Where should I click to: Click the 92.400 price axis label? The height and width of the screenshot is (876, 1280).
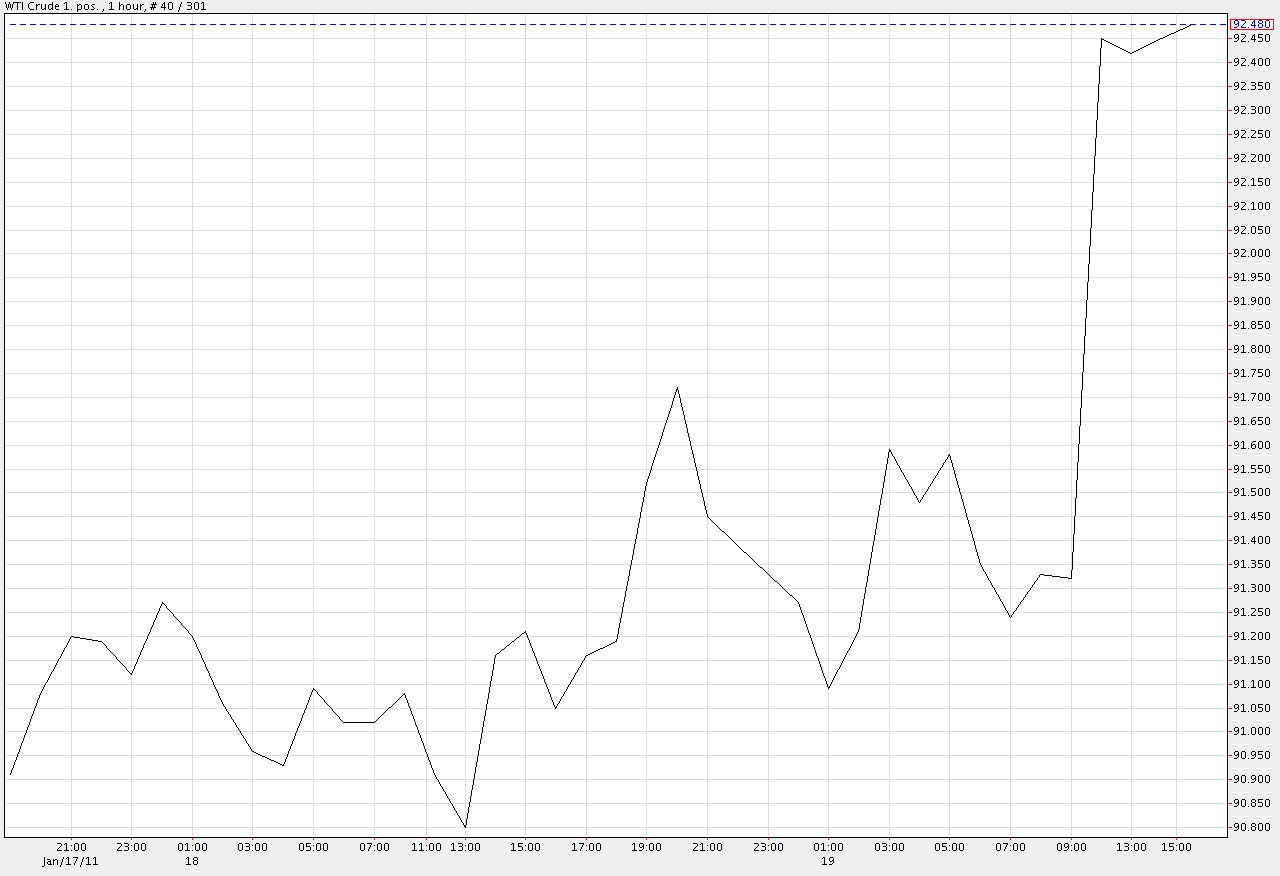(1251, 62)
